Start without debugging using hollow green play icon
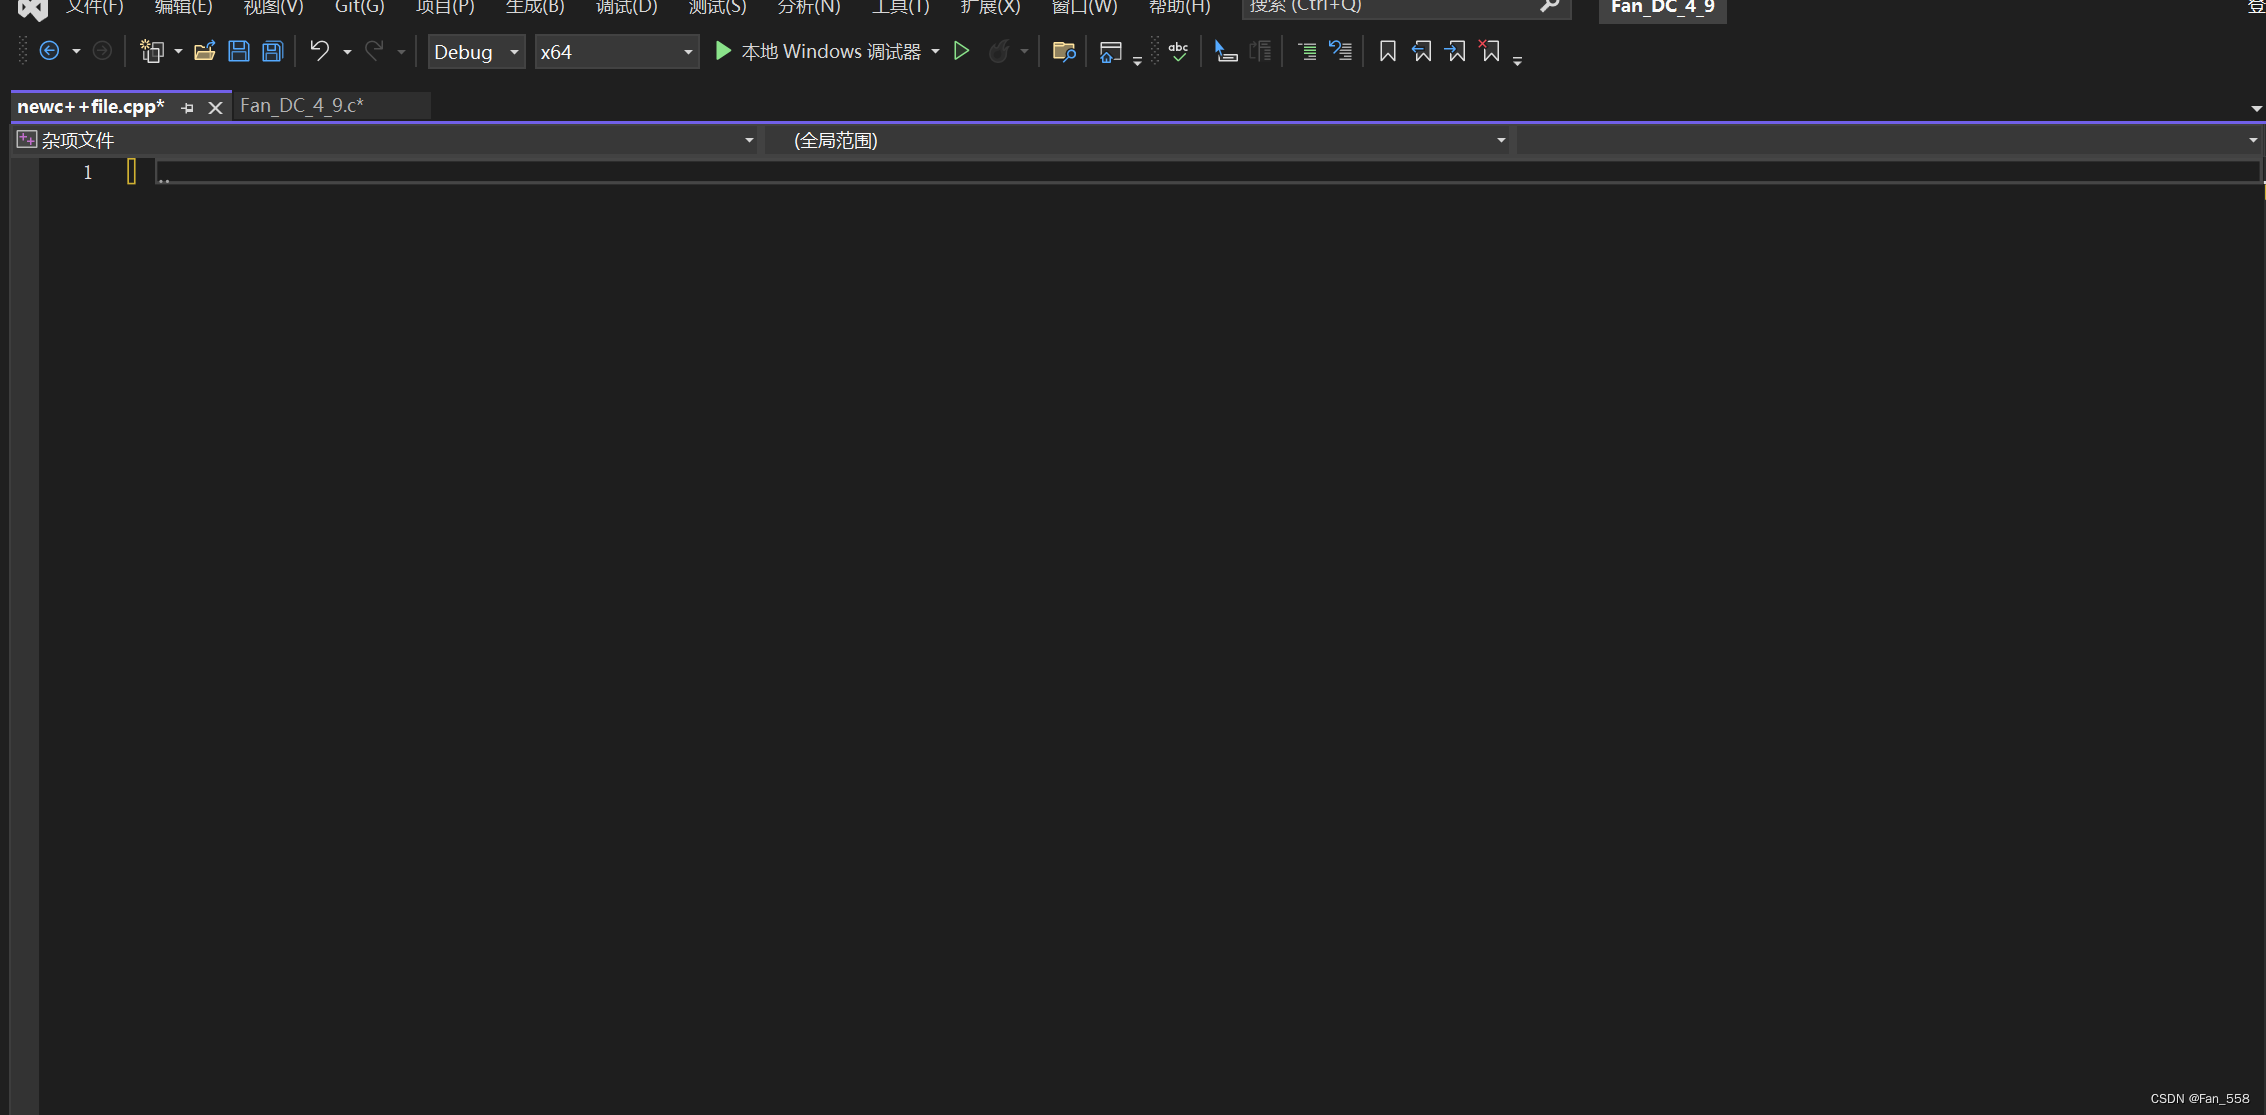Image resolution: width=2266 pixels, height=1115 pixels. (961, 51)
